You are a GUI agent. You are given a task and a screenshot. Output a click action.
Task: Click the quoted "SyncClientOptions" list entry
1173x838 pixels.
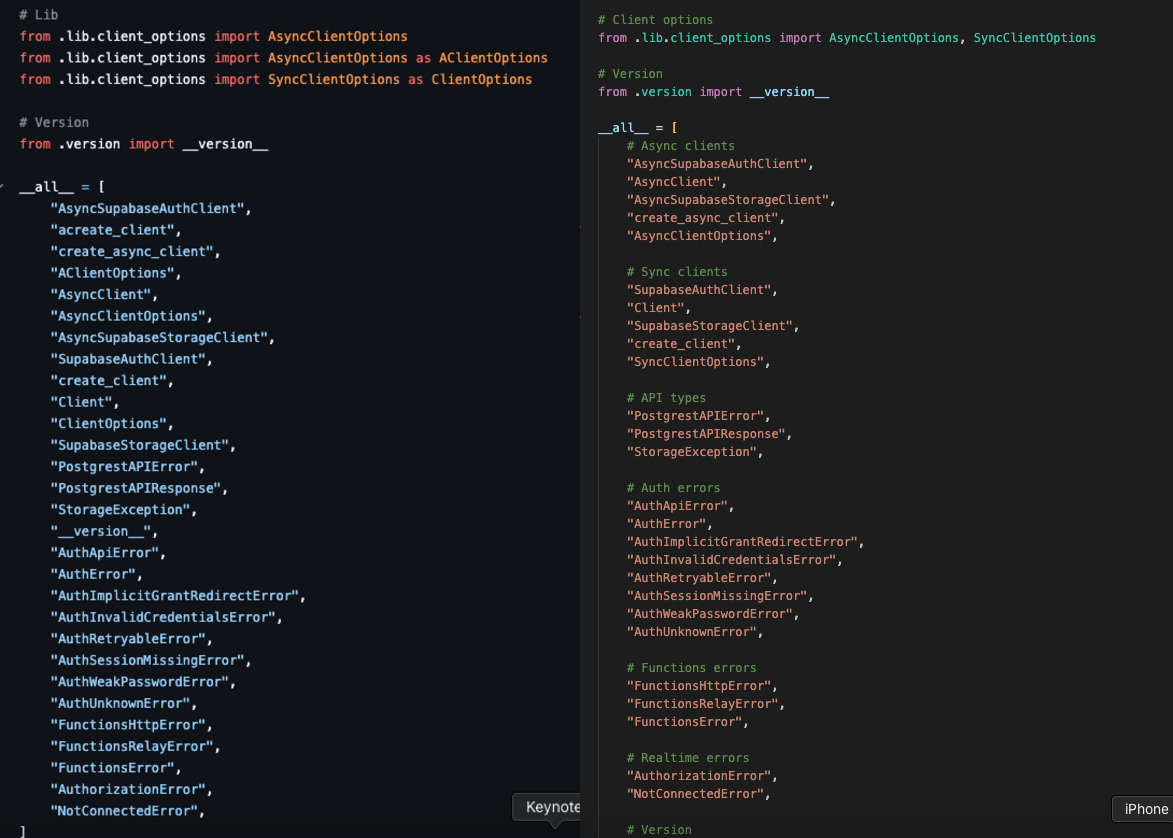[698, 362]
